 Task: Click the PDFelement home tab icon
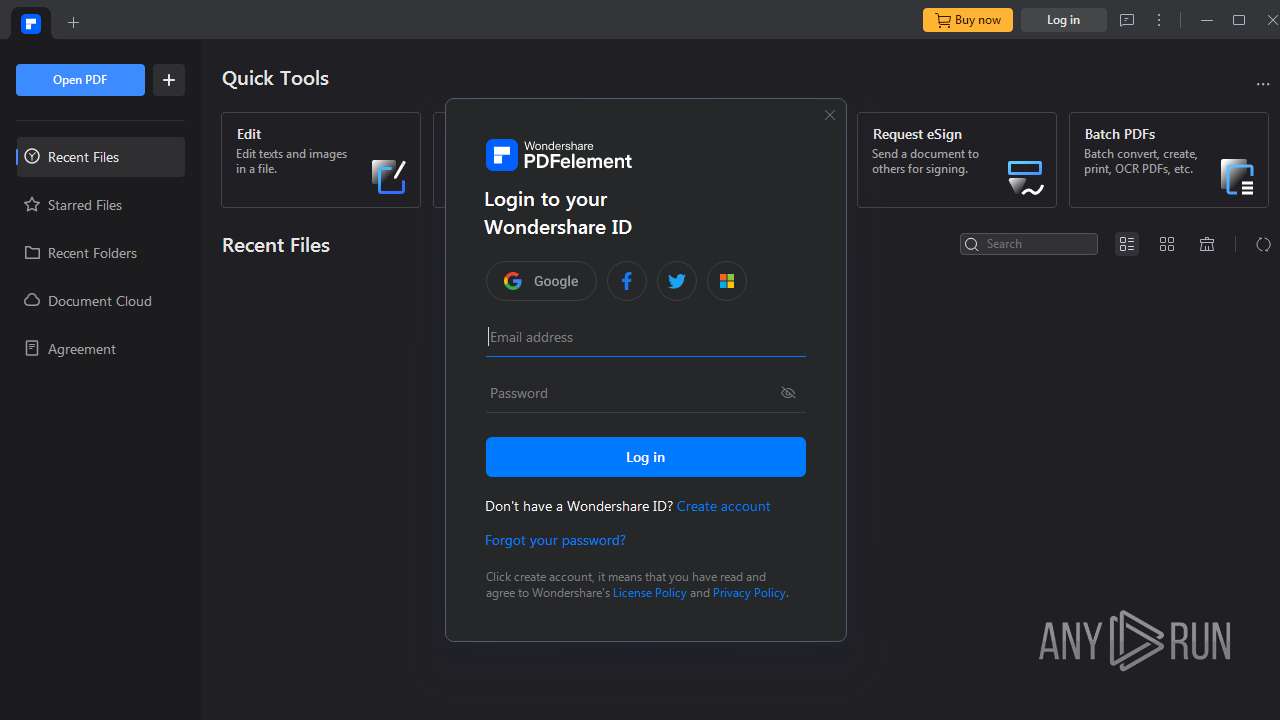coord(31,23)
